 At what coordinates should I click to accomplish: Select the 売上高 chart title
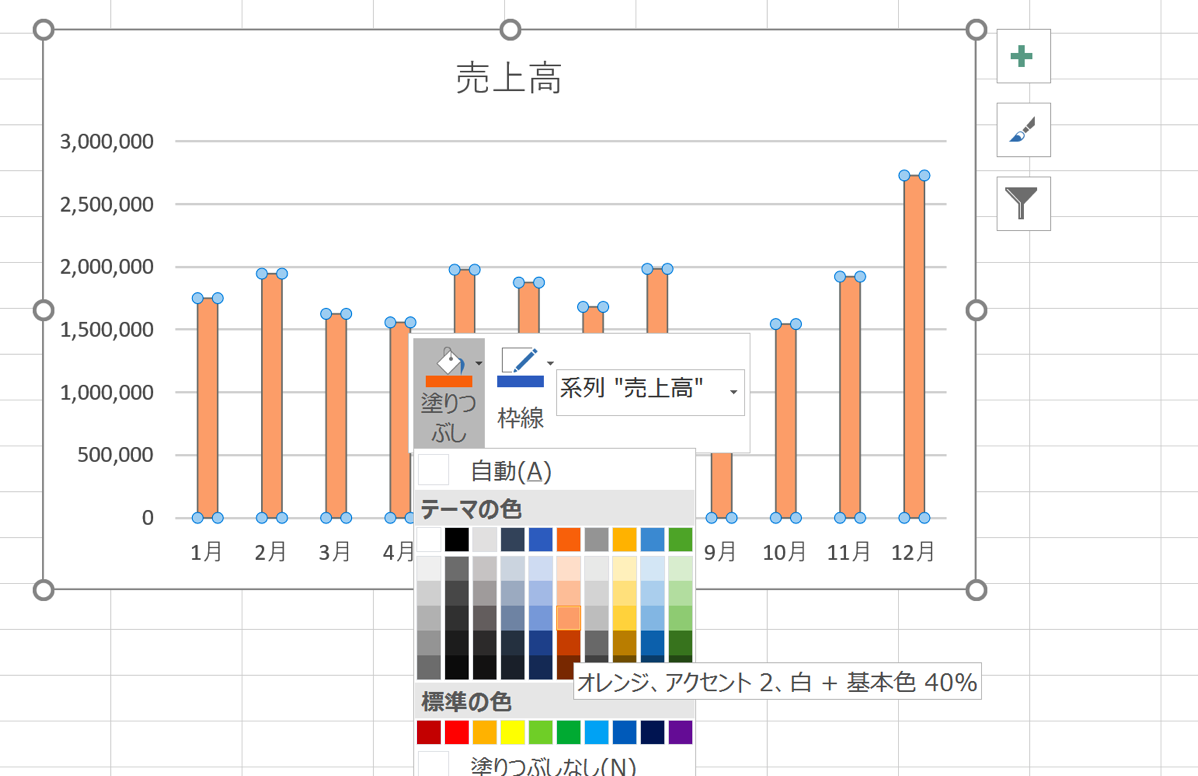[509, 78]
